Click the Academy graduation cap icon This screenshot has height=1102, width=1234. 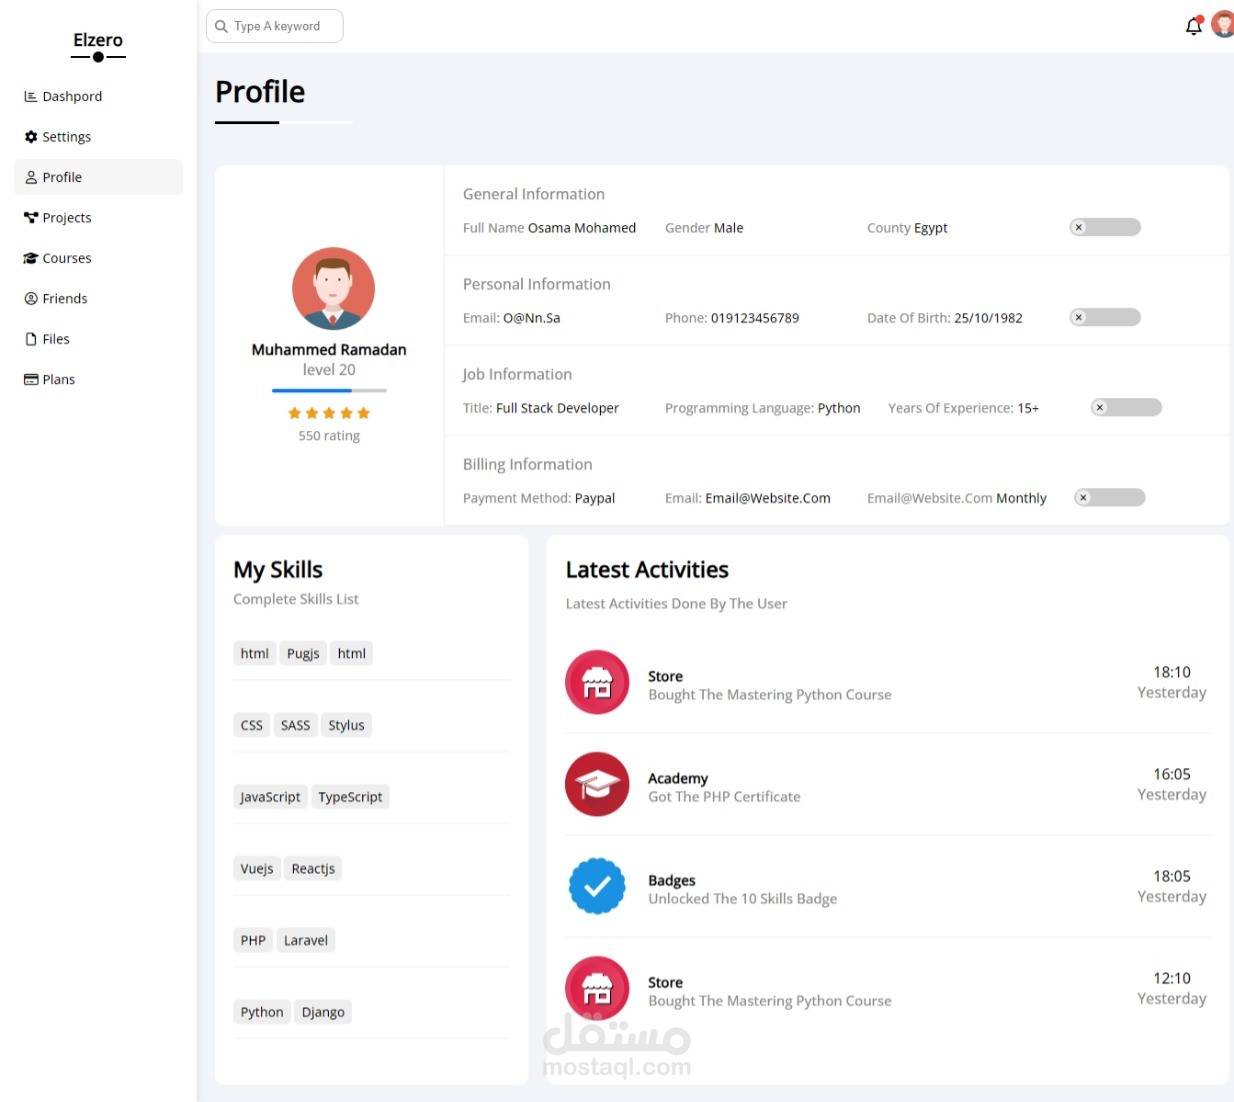coord(597,785)
